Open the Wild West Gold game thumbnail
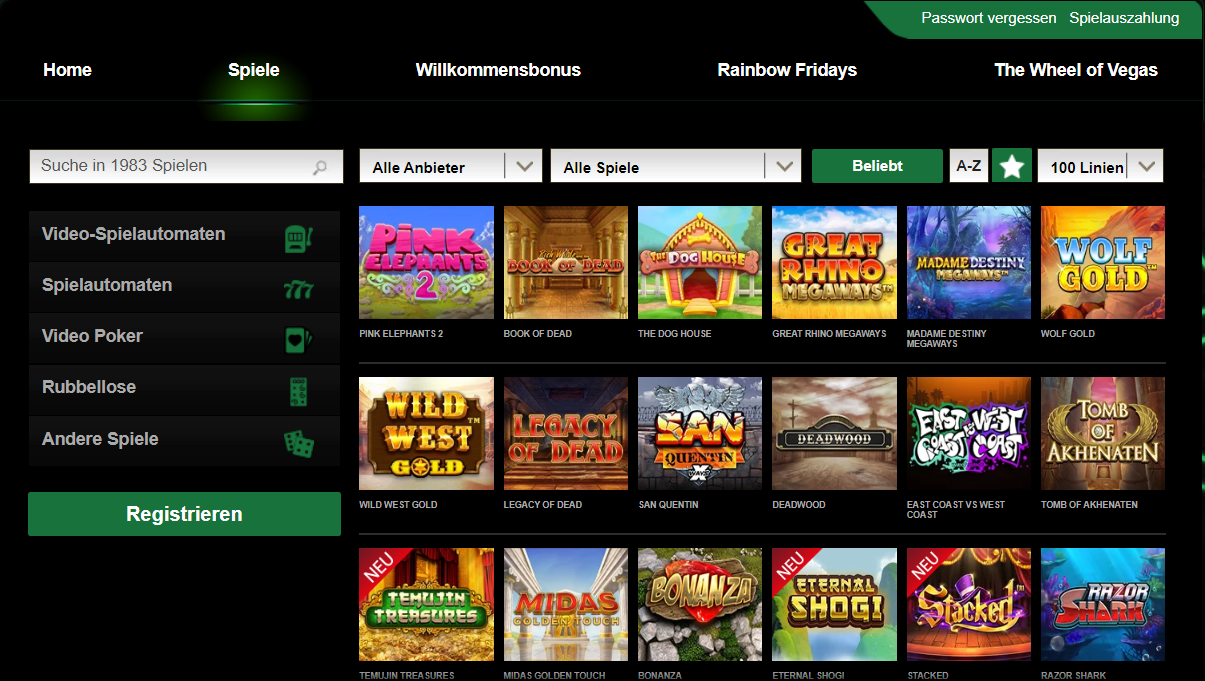 click(x=426, y=433)
